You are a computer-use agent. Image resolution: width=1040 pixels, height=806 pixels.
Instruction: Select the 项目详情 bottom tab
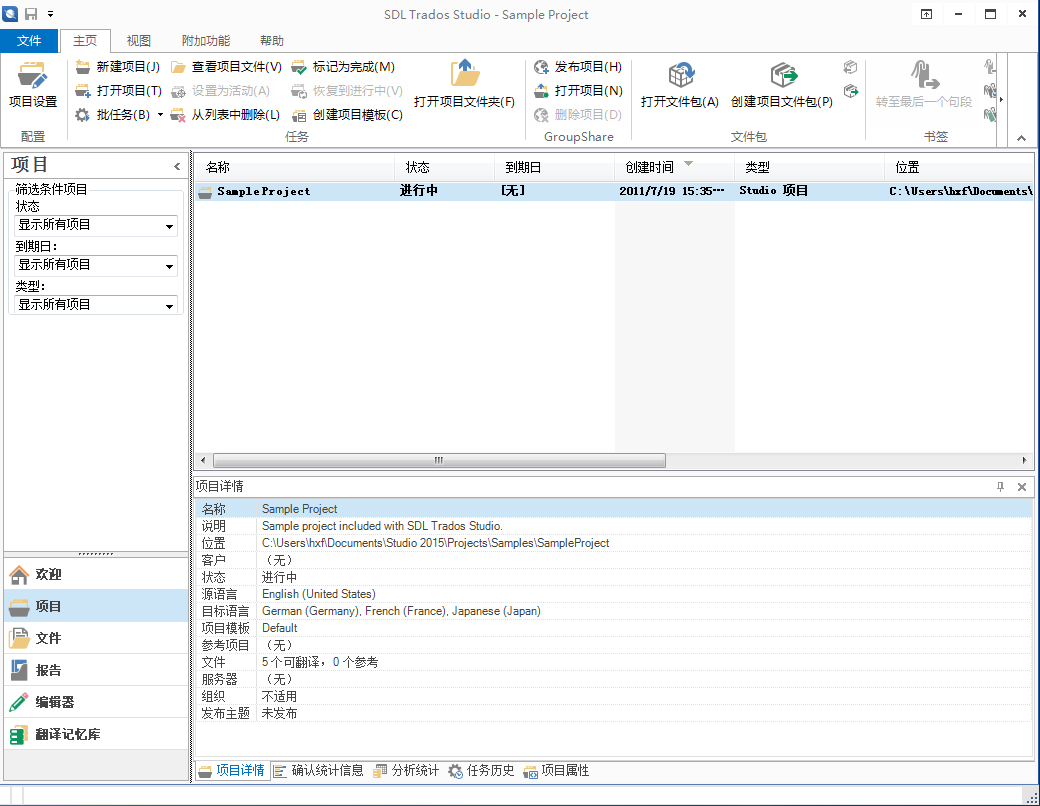tap(232, 771)
